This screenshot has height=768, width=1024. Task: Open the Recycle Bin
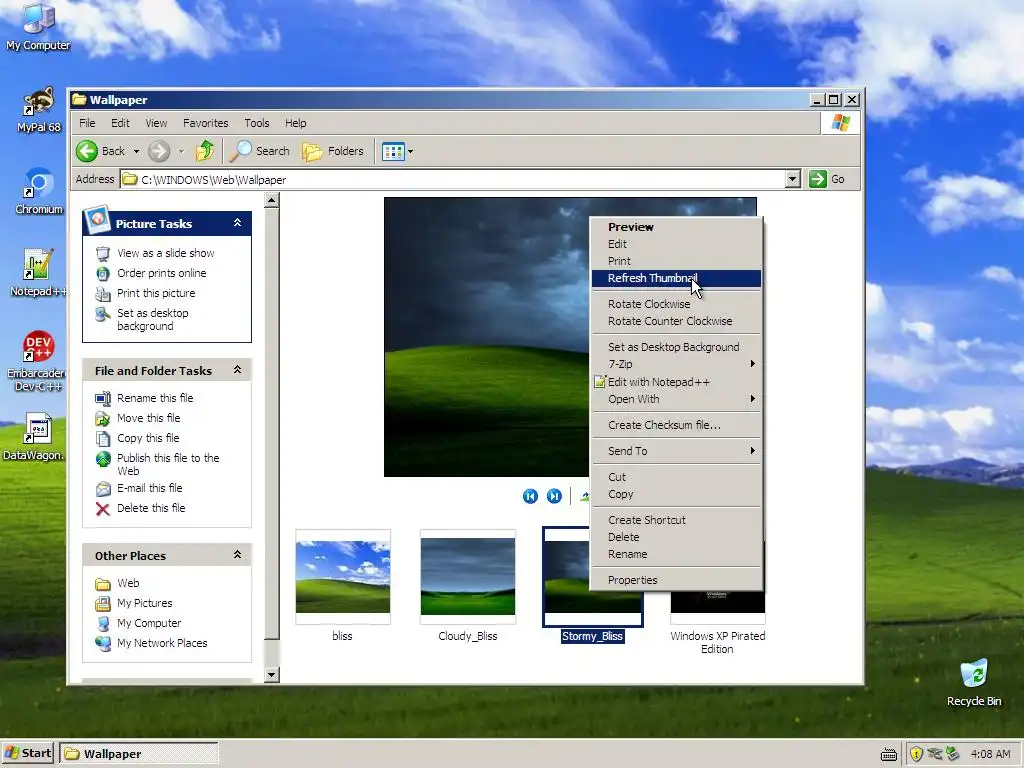(x=974, y=683)
